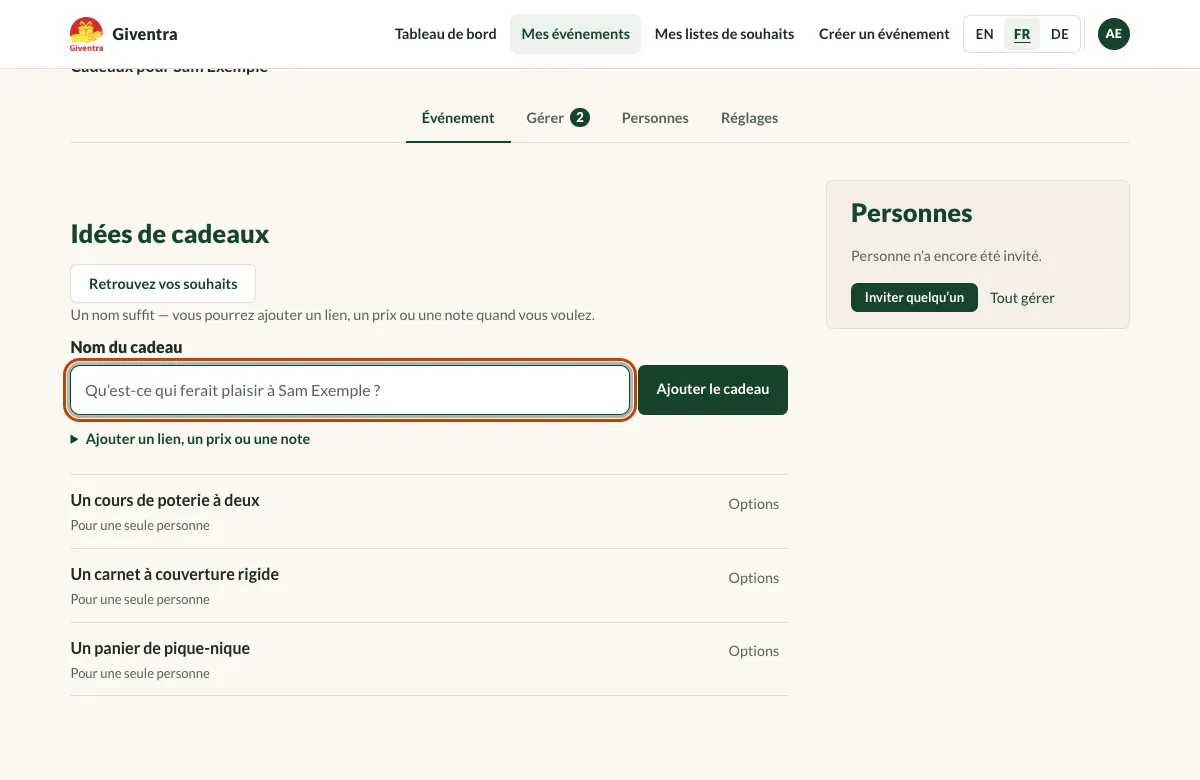Screen dimensions: 1200x780
Task: Go to Tableau de bord
Action: point(446,34)
